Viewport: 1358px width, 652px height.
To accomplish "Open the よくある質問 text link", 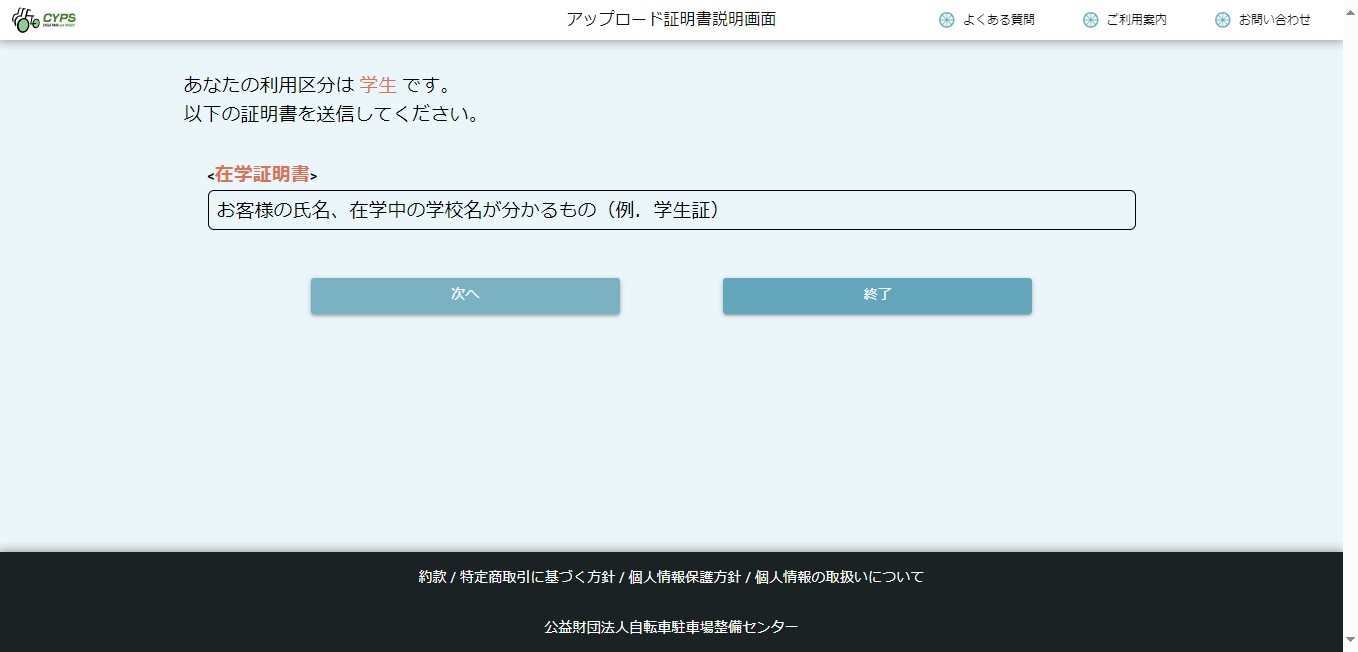I will (998, 20).
